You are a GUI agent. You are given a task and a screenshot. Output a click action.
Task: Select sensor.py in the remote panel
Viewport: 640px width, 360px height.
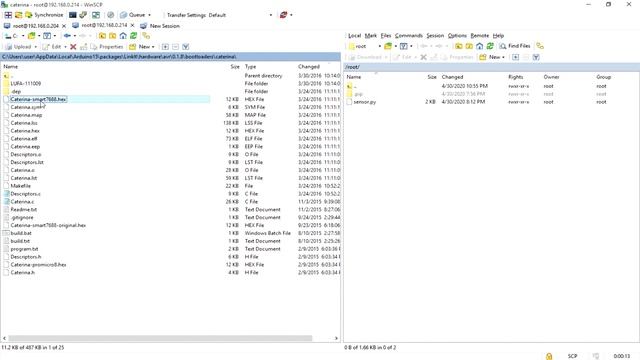point(364,102)
